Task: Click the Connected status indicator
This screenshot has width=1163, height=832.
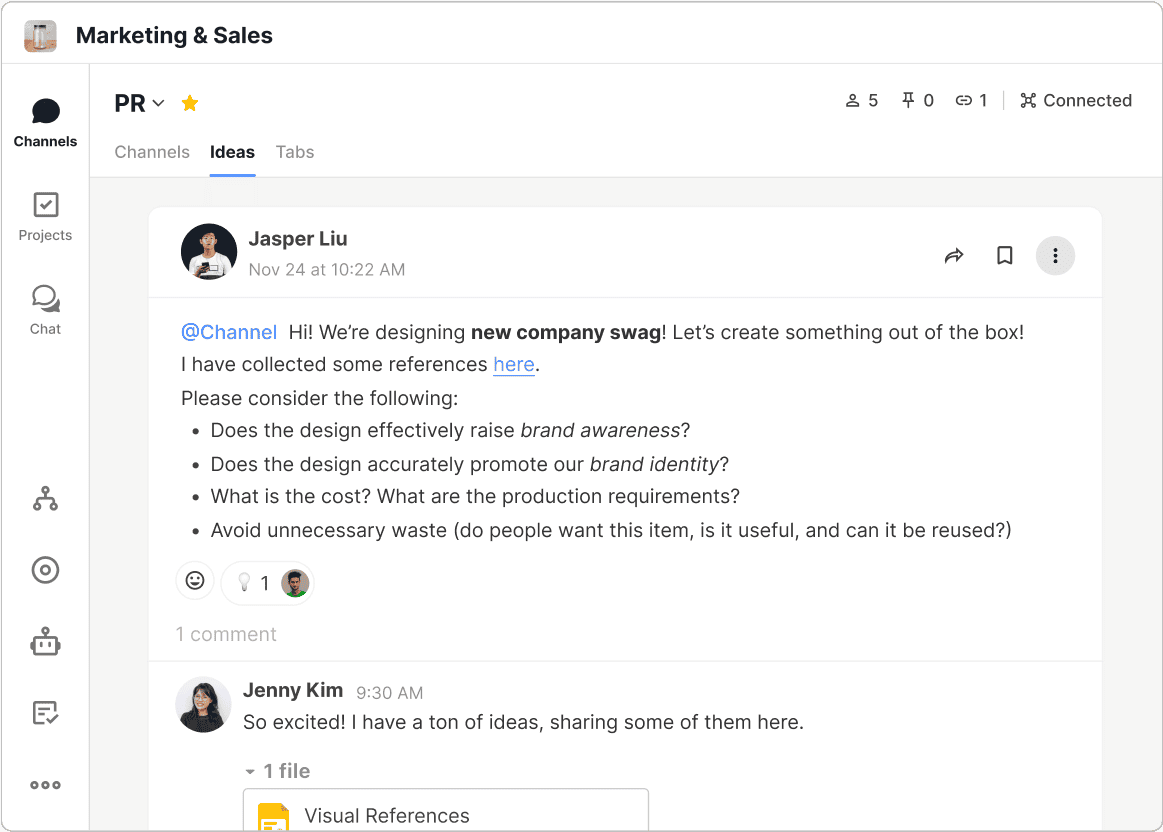Action: pos(1075,101)
